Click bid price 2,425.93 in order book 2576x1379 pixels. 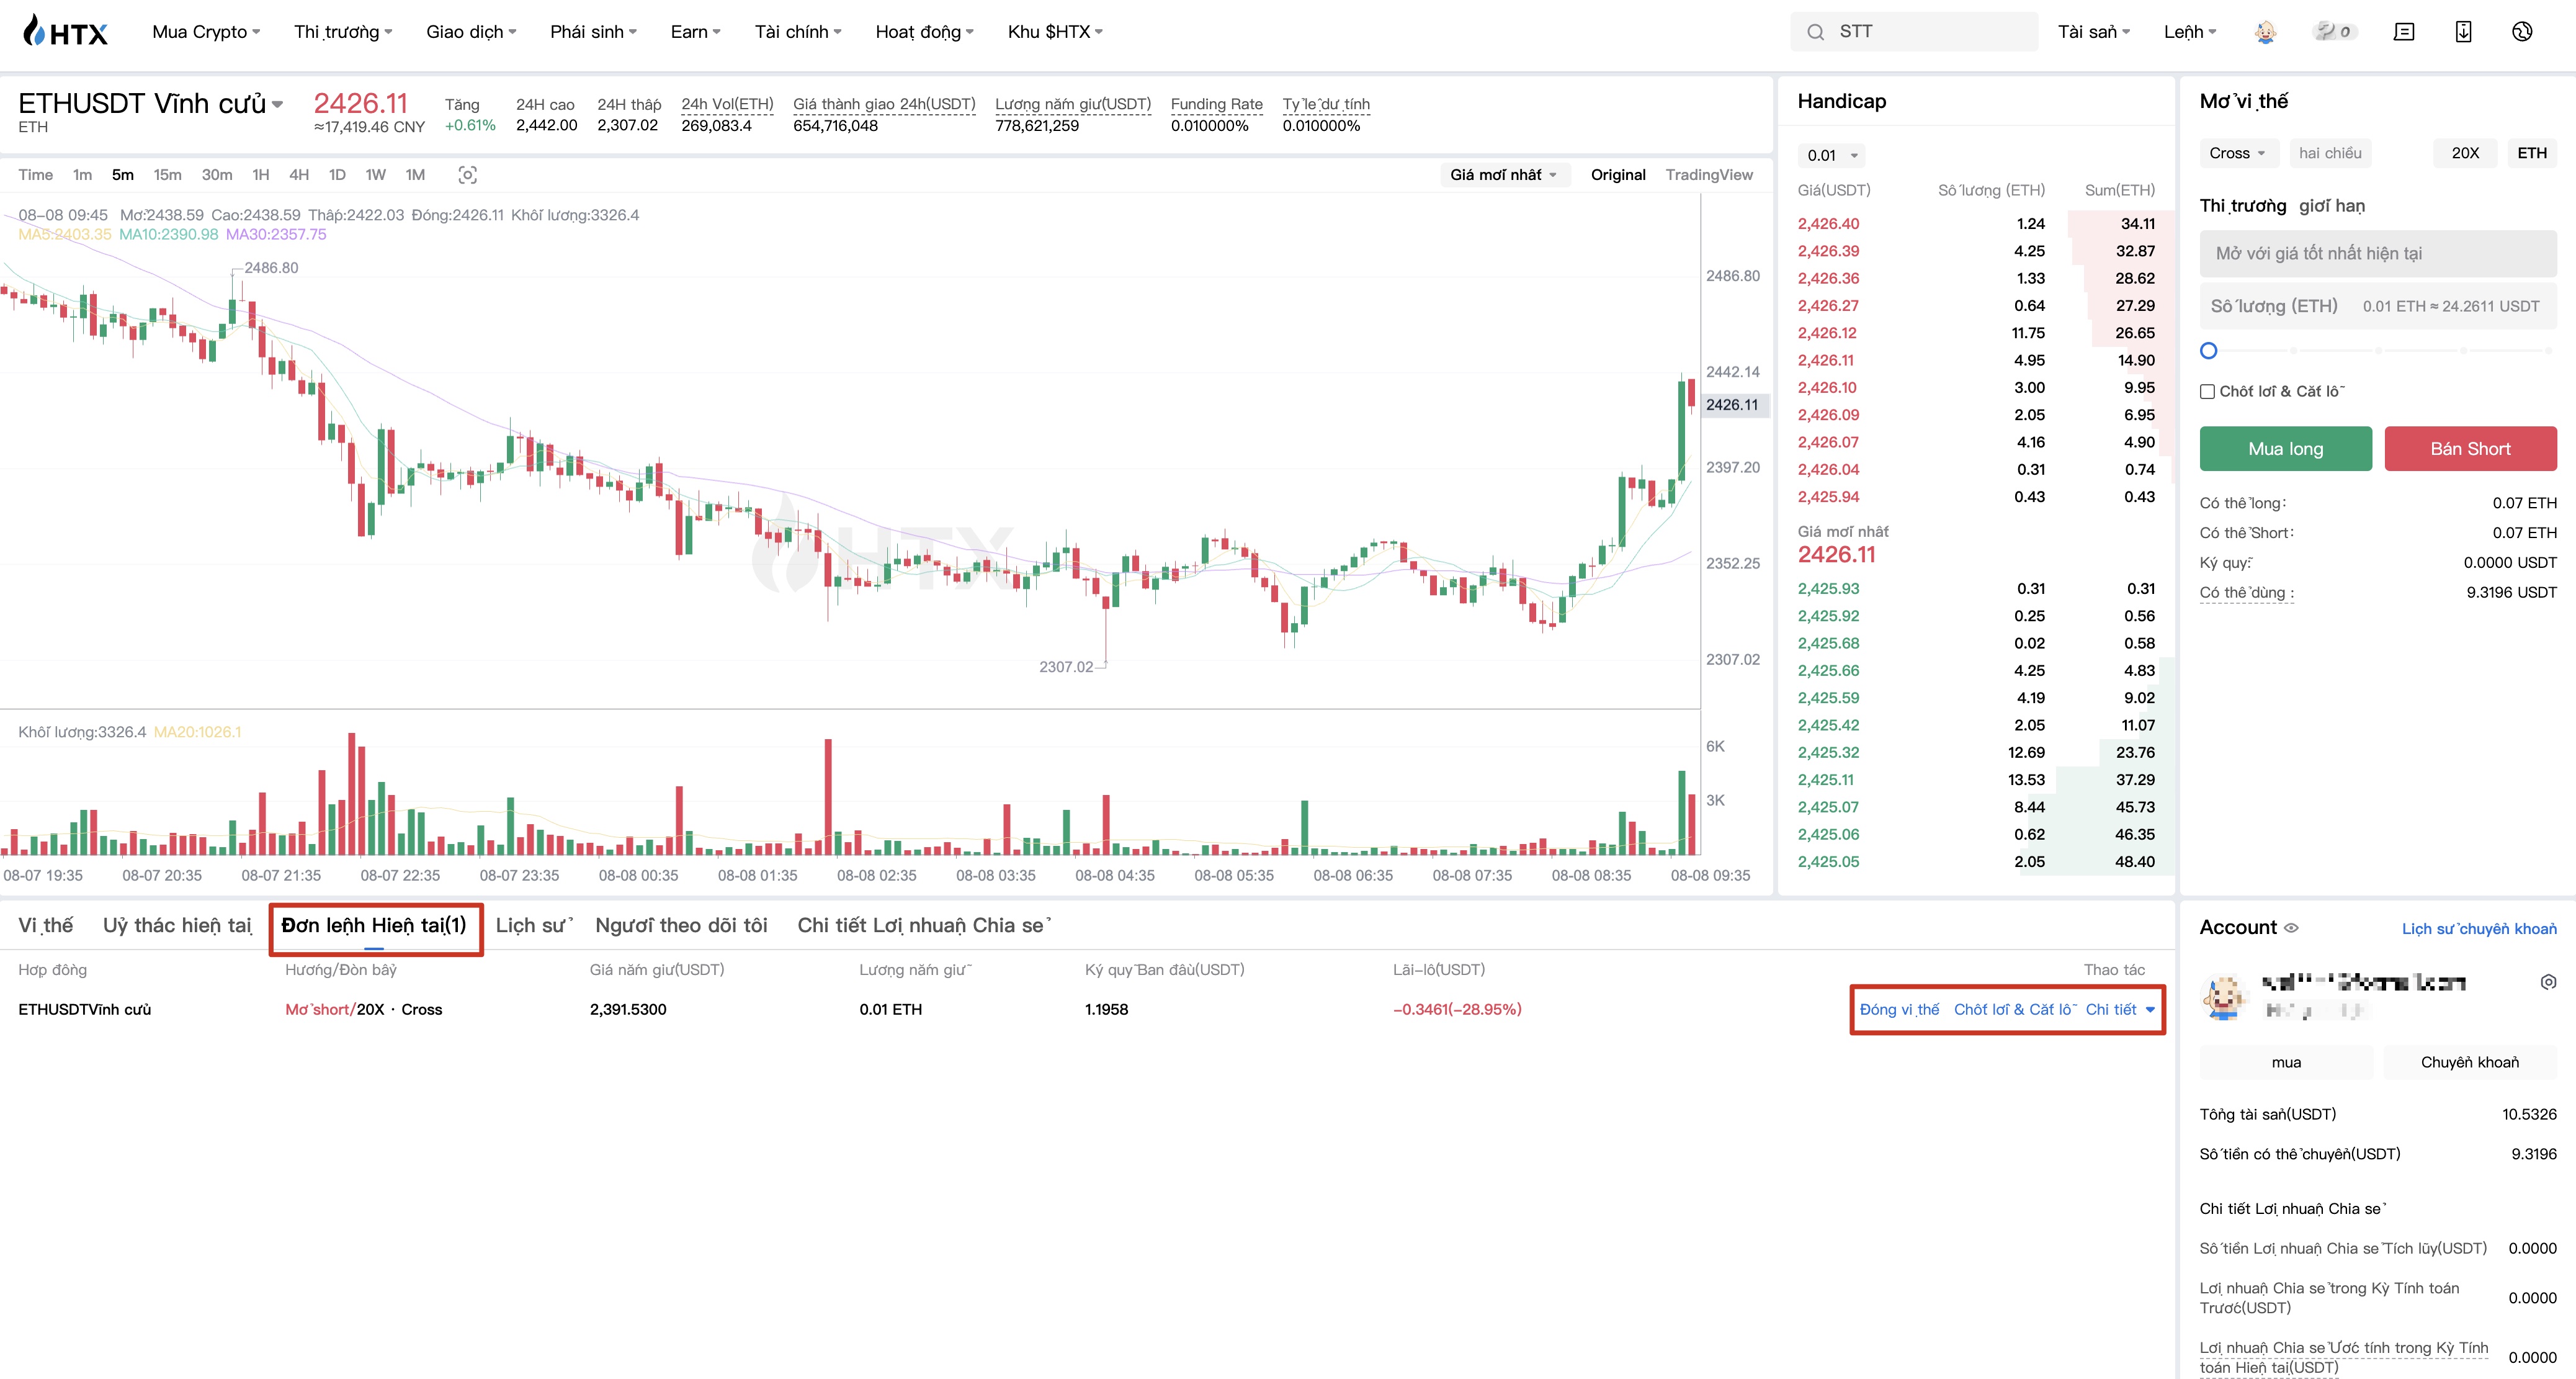[1828, 589]
